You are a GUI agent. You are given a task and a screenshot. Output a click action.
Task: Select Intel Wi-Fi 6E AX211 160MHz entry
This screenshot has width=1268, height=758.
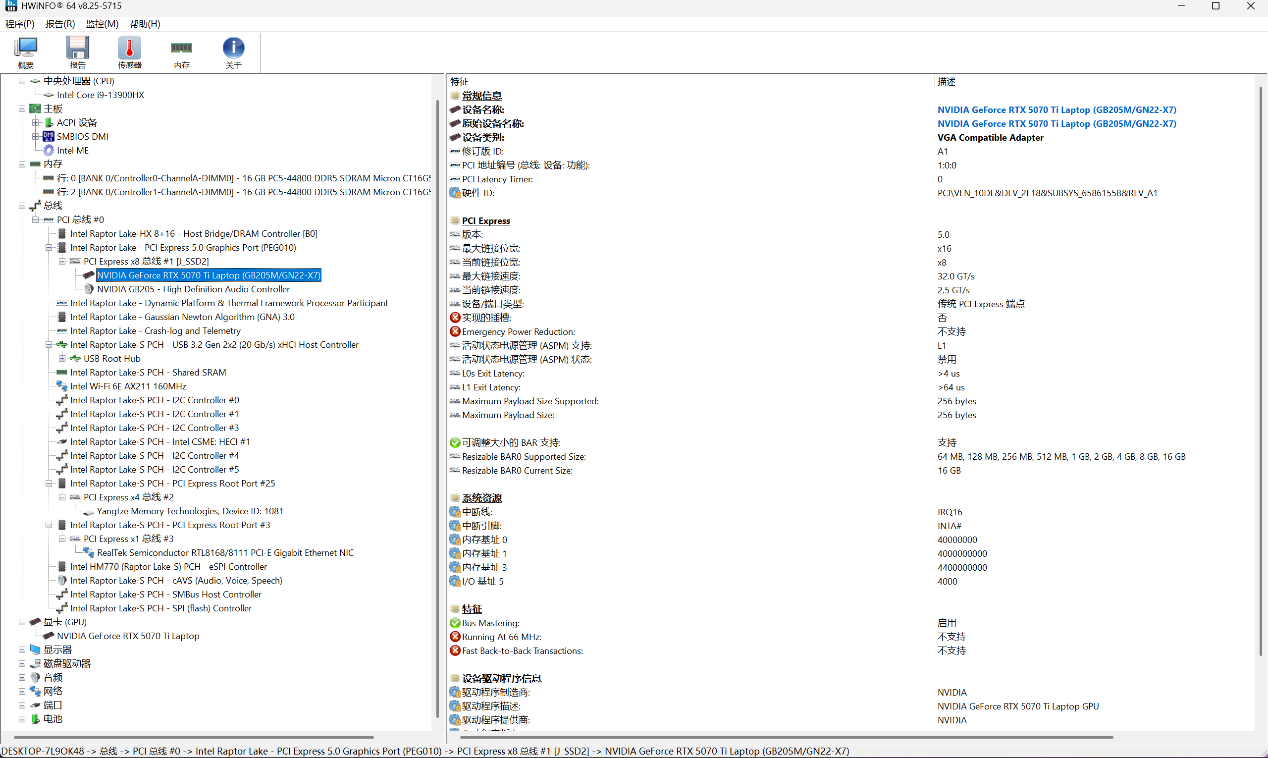click(128, 386)
